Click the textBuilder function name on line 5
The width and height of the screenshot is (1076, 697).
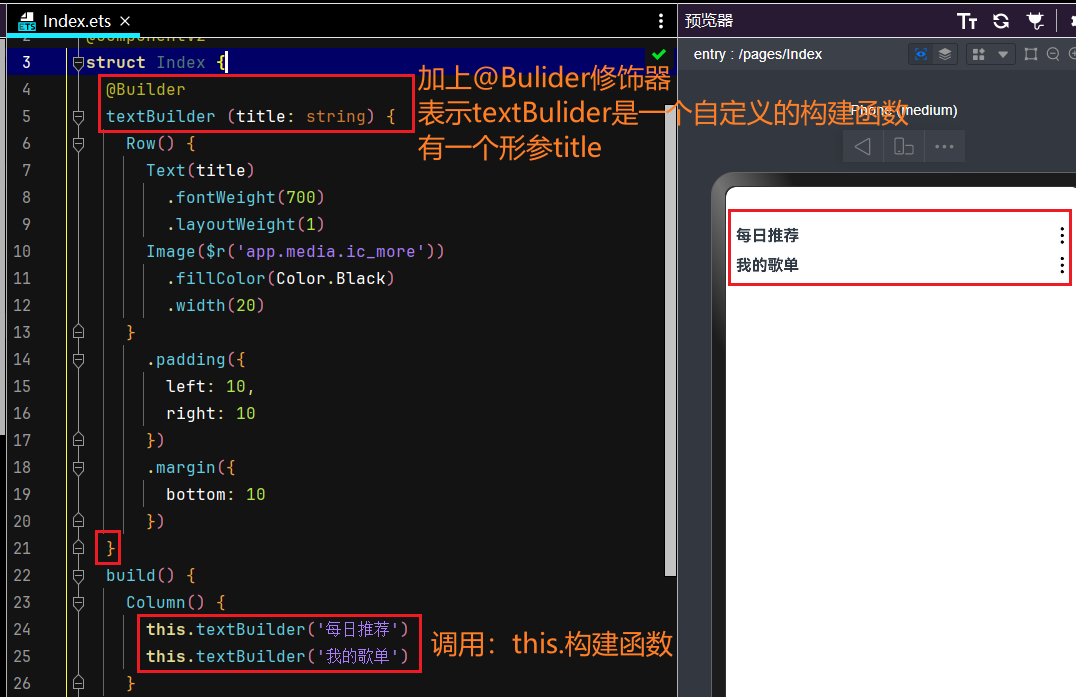point(161,117)
